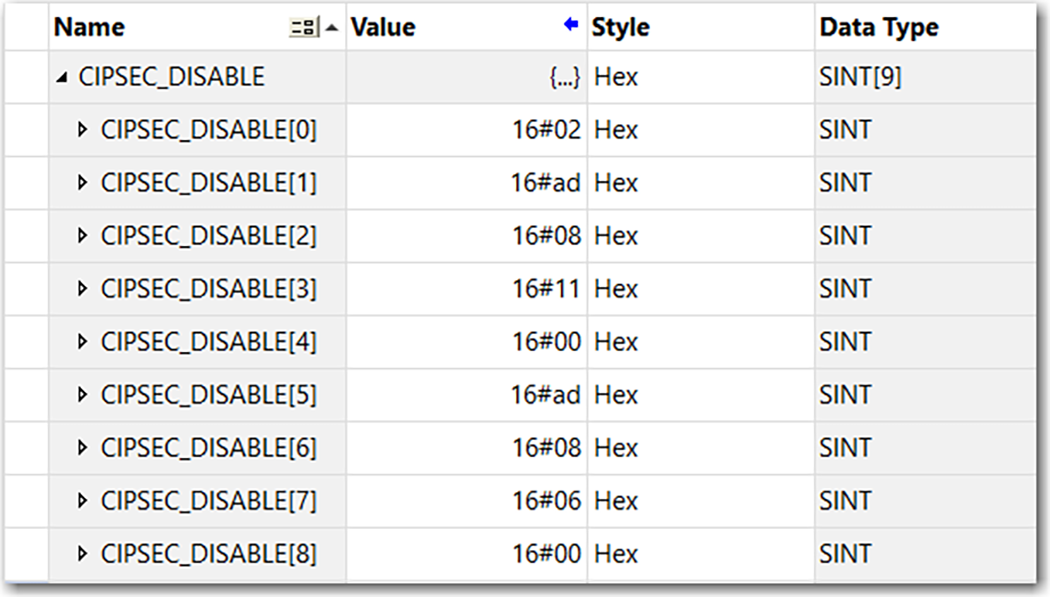Screen dimensions: 1050x597
Task: Click the sort arrow in Name header
Action: (x=331, y=29)
